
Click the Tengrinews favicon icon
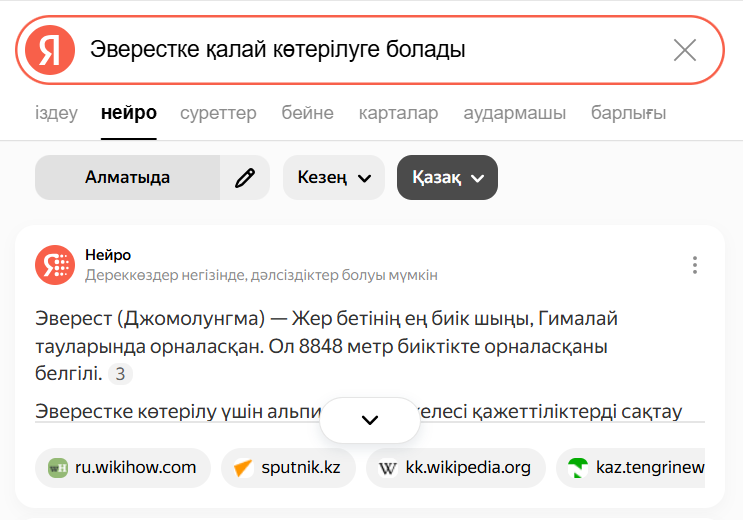577,467
